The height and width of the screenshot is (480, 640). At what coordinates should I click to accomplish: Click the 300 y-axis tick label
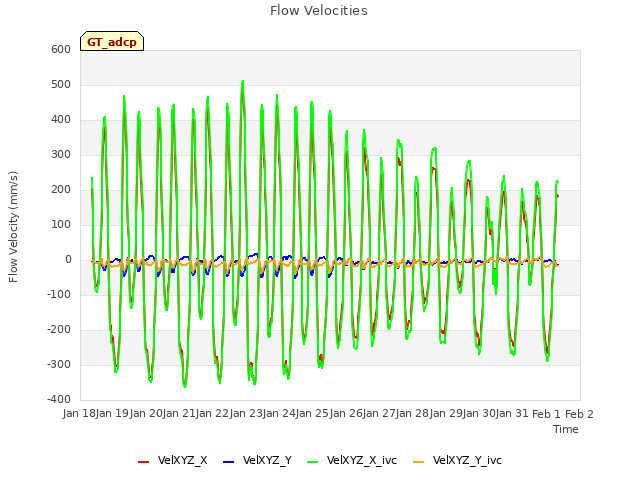61,155
